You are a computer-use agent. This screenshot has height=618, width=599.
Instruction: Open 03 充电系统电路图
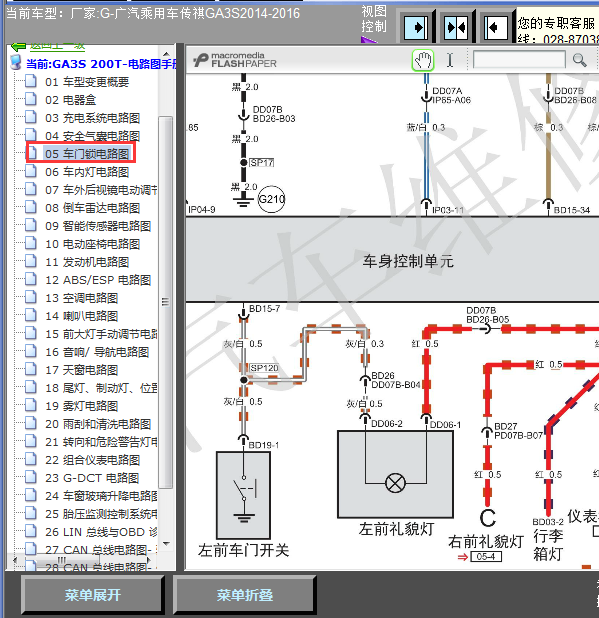(92, 118)
